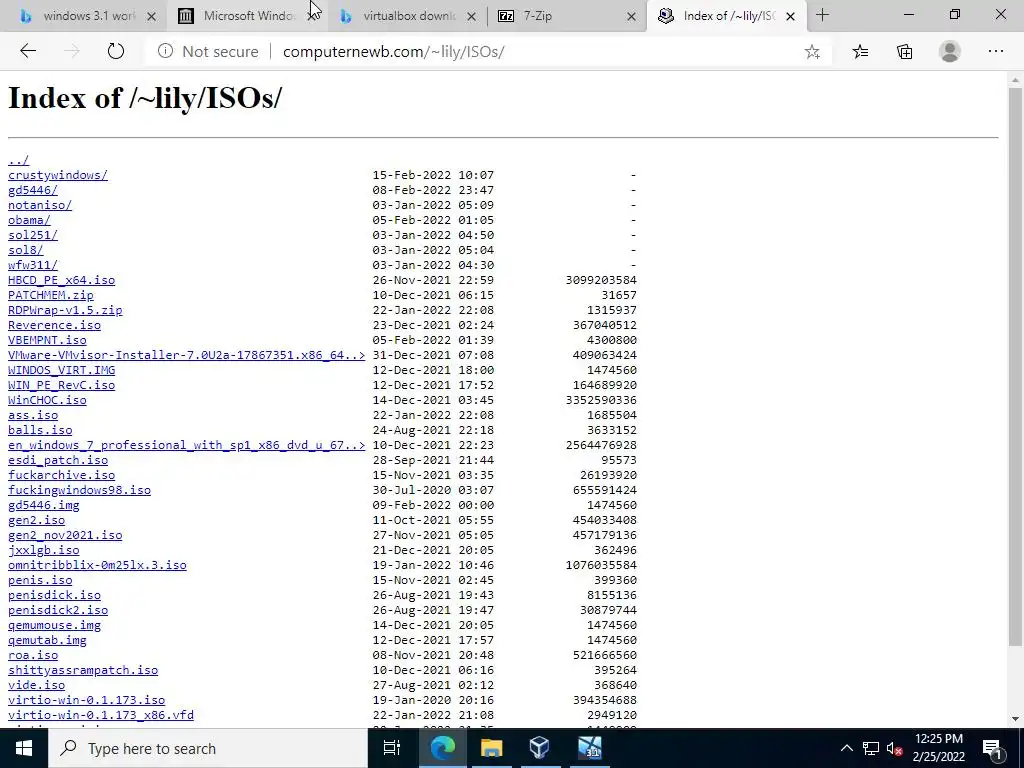Download virtio-win-0.1.173.iso
This screenshot has height=768, width=1024.
86,701
